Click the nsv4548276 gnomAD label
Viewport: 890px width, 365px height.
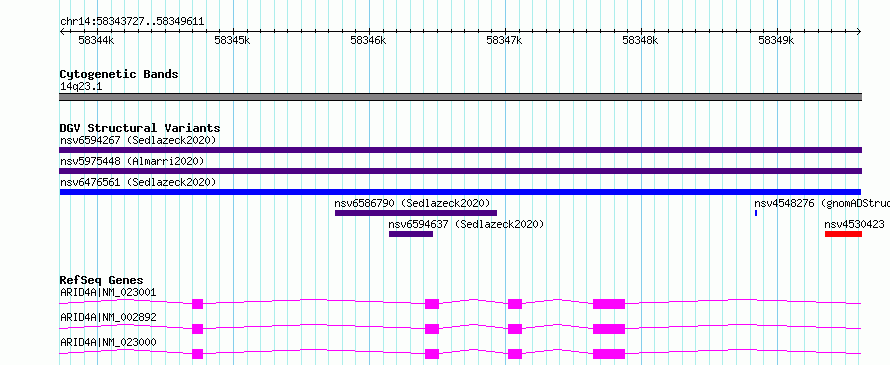click(x=822, y=203)
